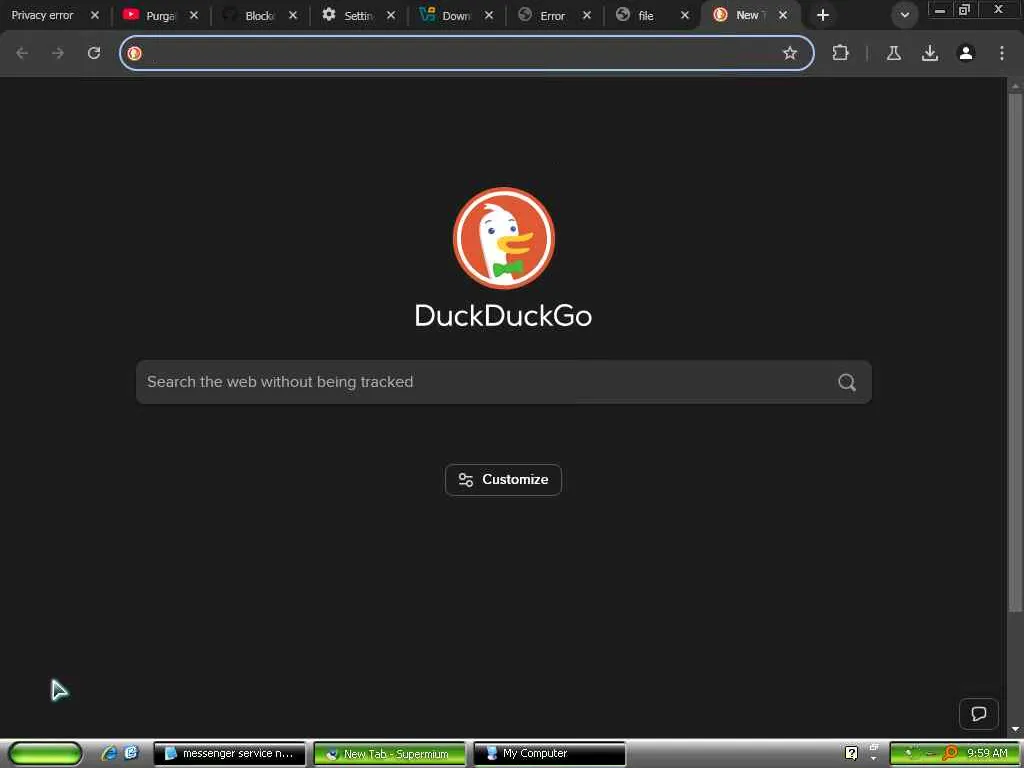
Task: Open a new tab with plus button
Action: (x=823, y=15)
